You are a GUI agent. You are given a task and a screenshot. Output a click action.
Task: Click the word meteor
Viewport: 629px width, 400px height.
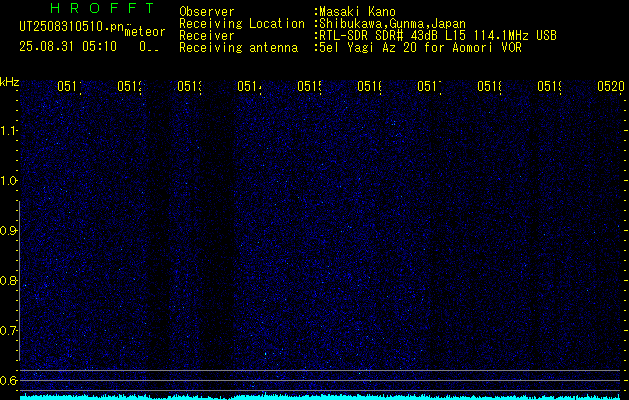click(x=145, y=32)
